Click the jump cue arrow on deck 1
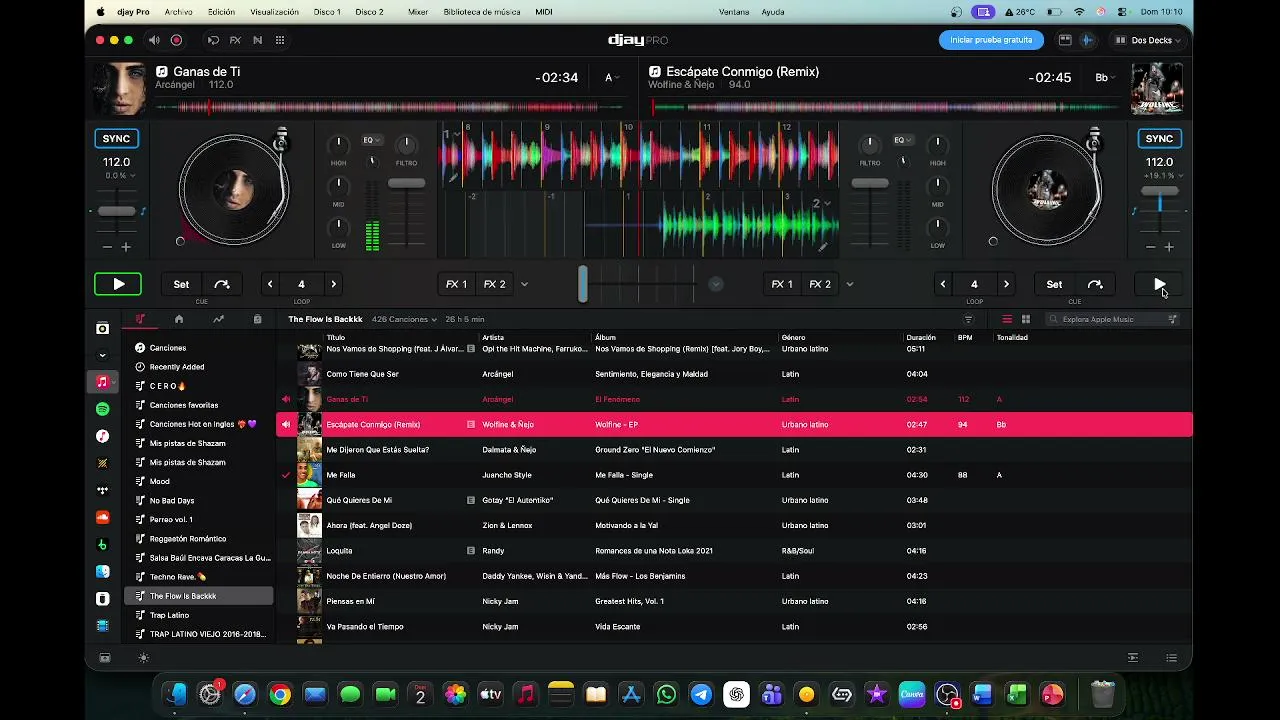Image resolution: width=1280 pixels, height=720 pixels. pos(222,284)
